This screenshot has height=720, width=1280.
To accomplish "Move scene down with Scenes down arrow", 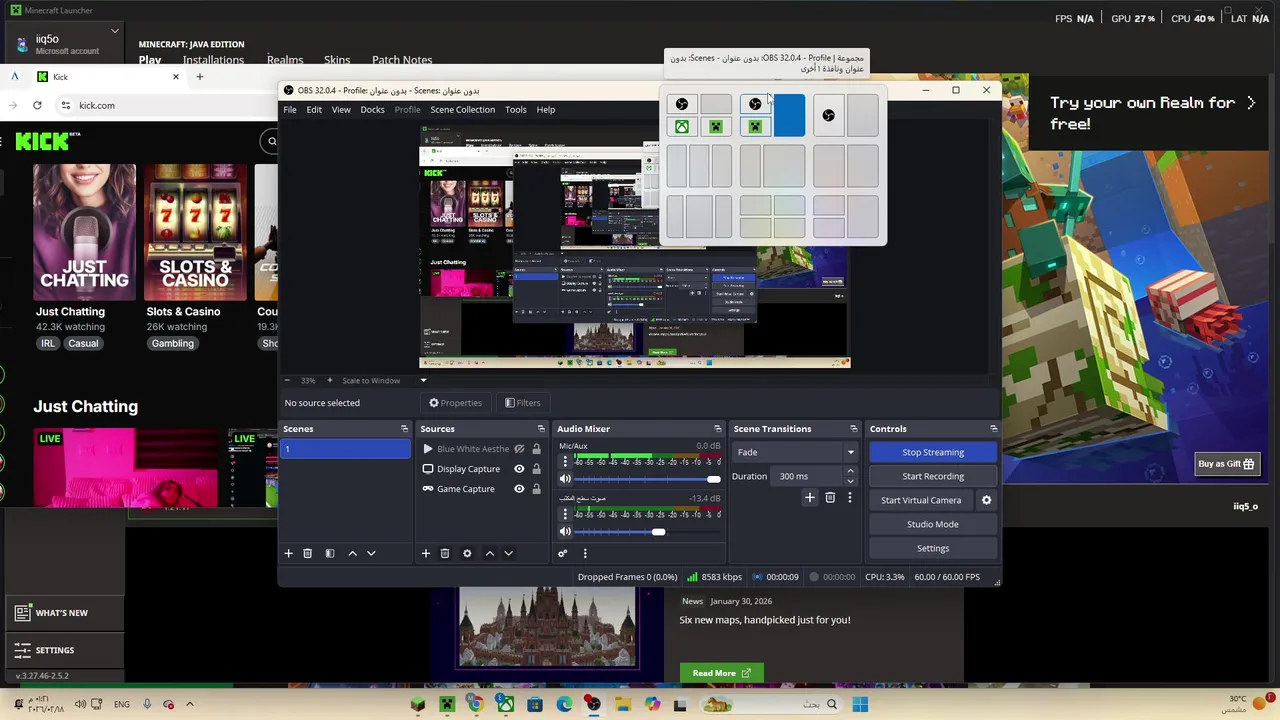I will point(371,553).
